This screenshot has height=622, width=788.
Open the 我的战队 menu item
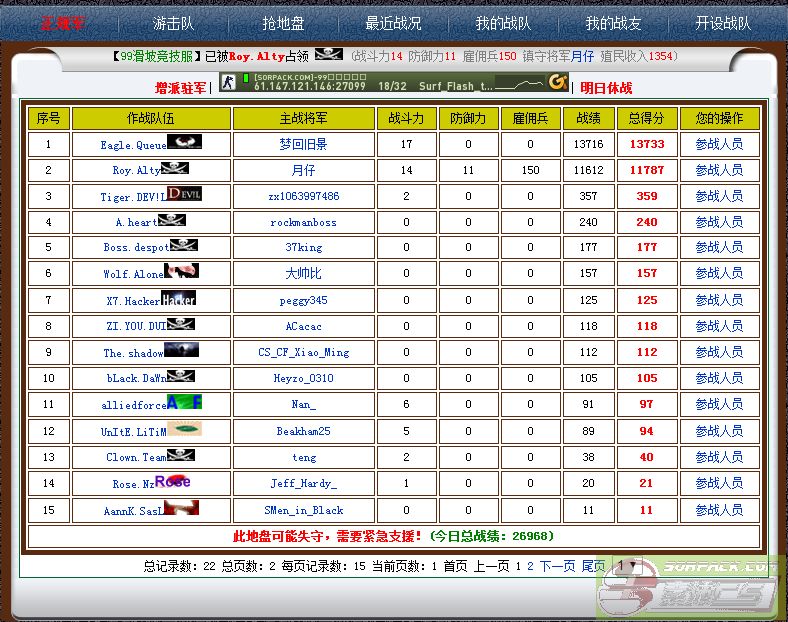(x=503, y=22)
